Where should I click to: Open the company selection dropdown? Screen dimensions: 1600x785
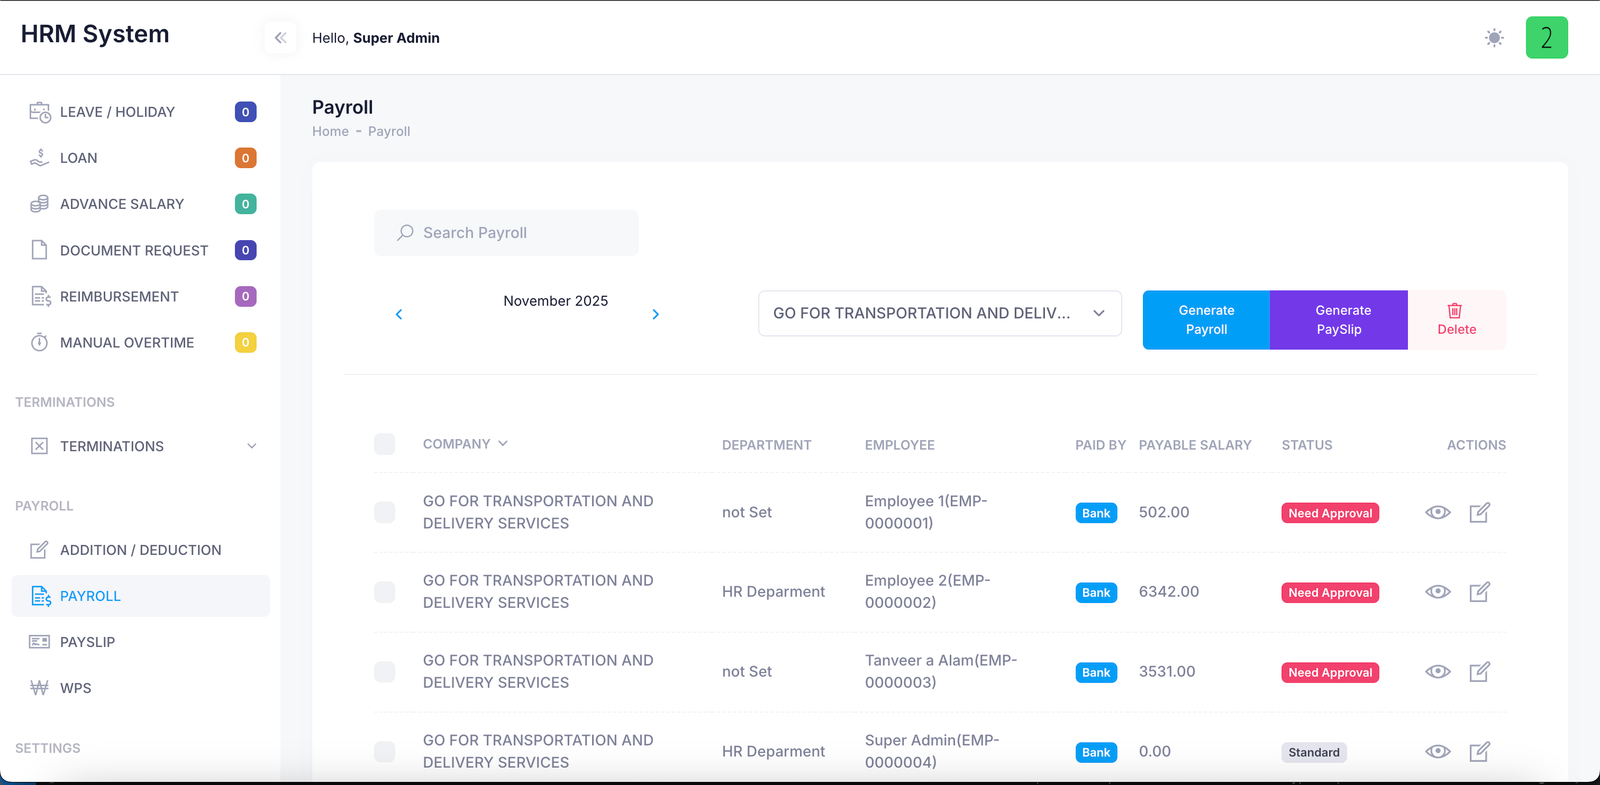(939, 313)
